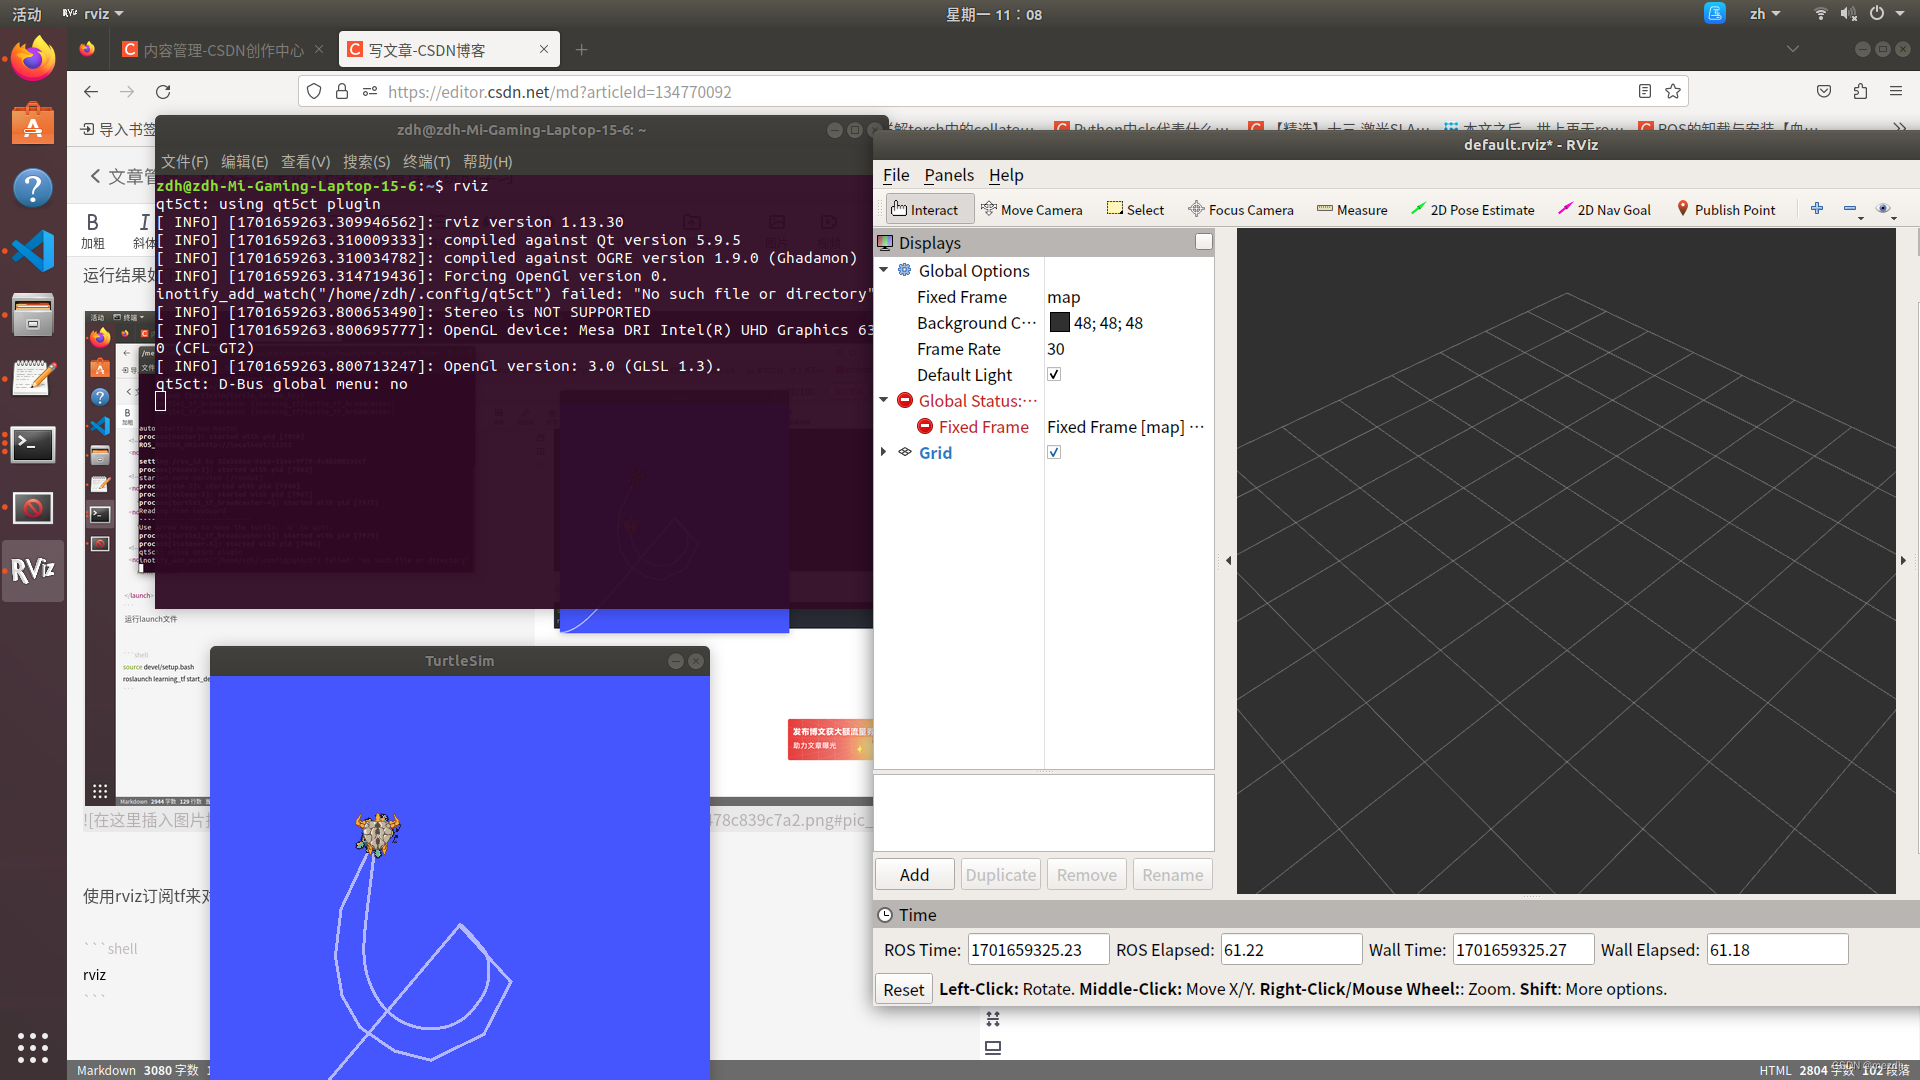This screenshot has width=1920, height=1080.
Task: Click the RViz icon in the dock
Action: [x=33, y=570]
